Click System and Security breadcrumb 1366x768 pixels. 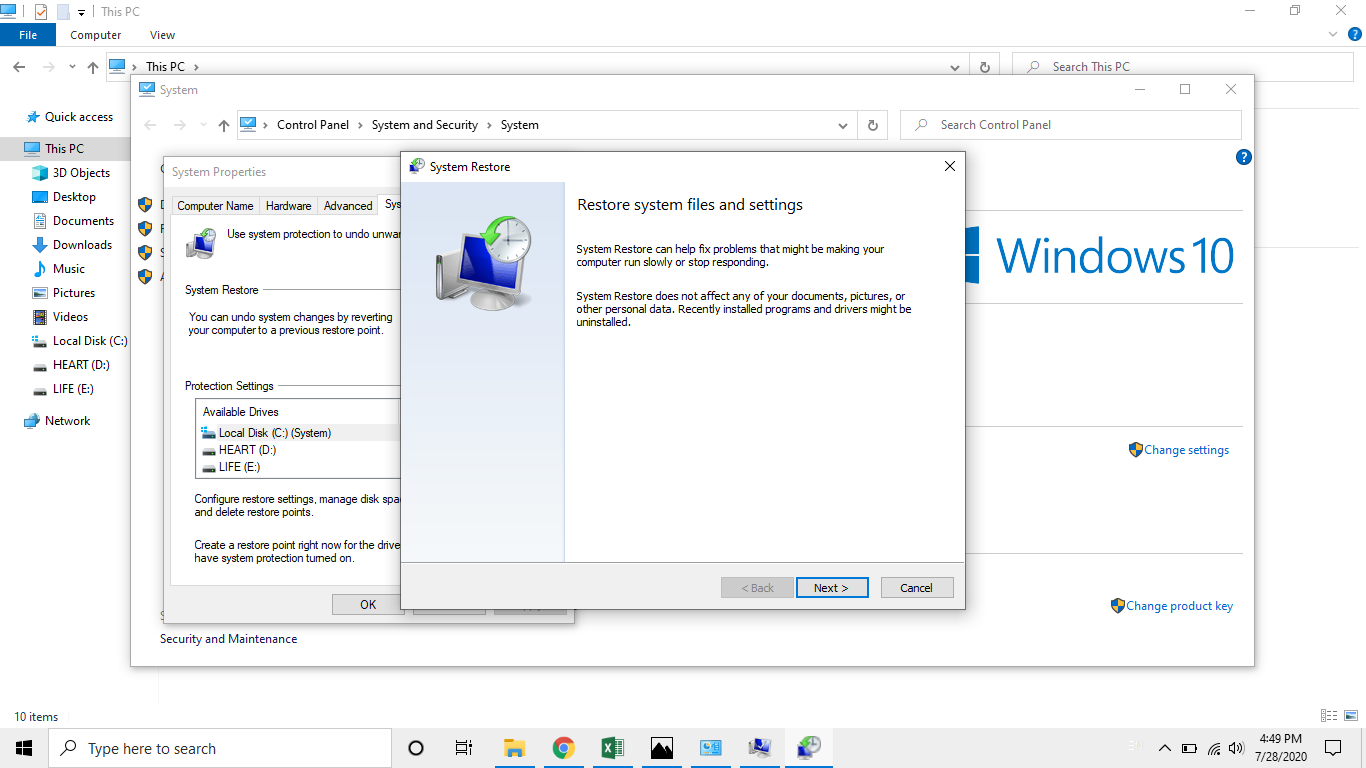click(x=425, y=125)
